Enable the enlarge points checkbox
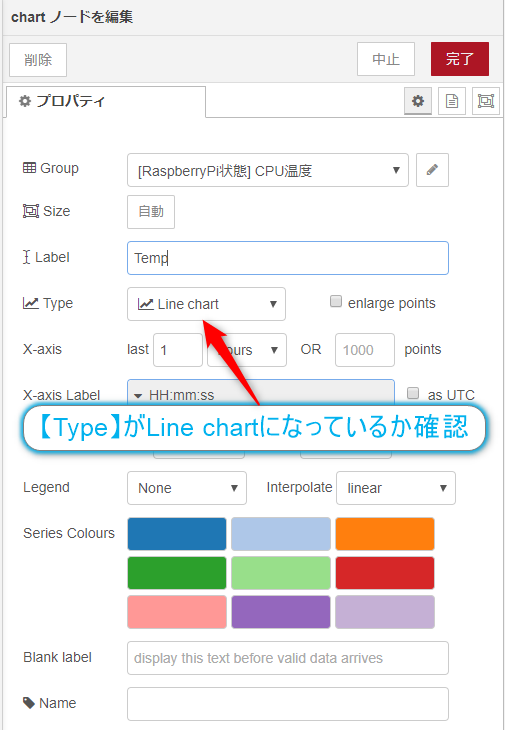This screenshot has width=505, height=730. click(x=336, y=301)
